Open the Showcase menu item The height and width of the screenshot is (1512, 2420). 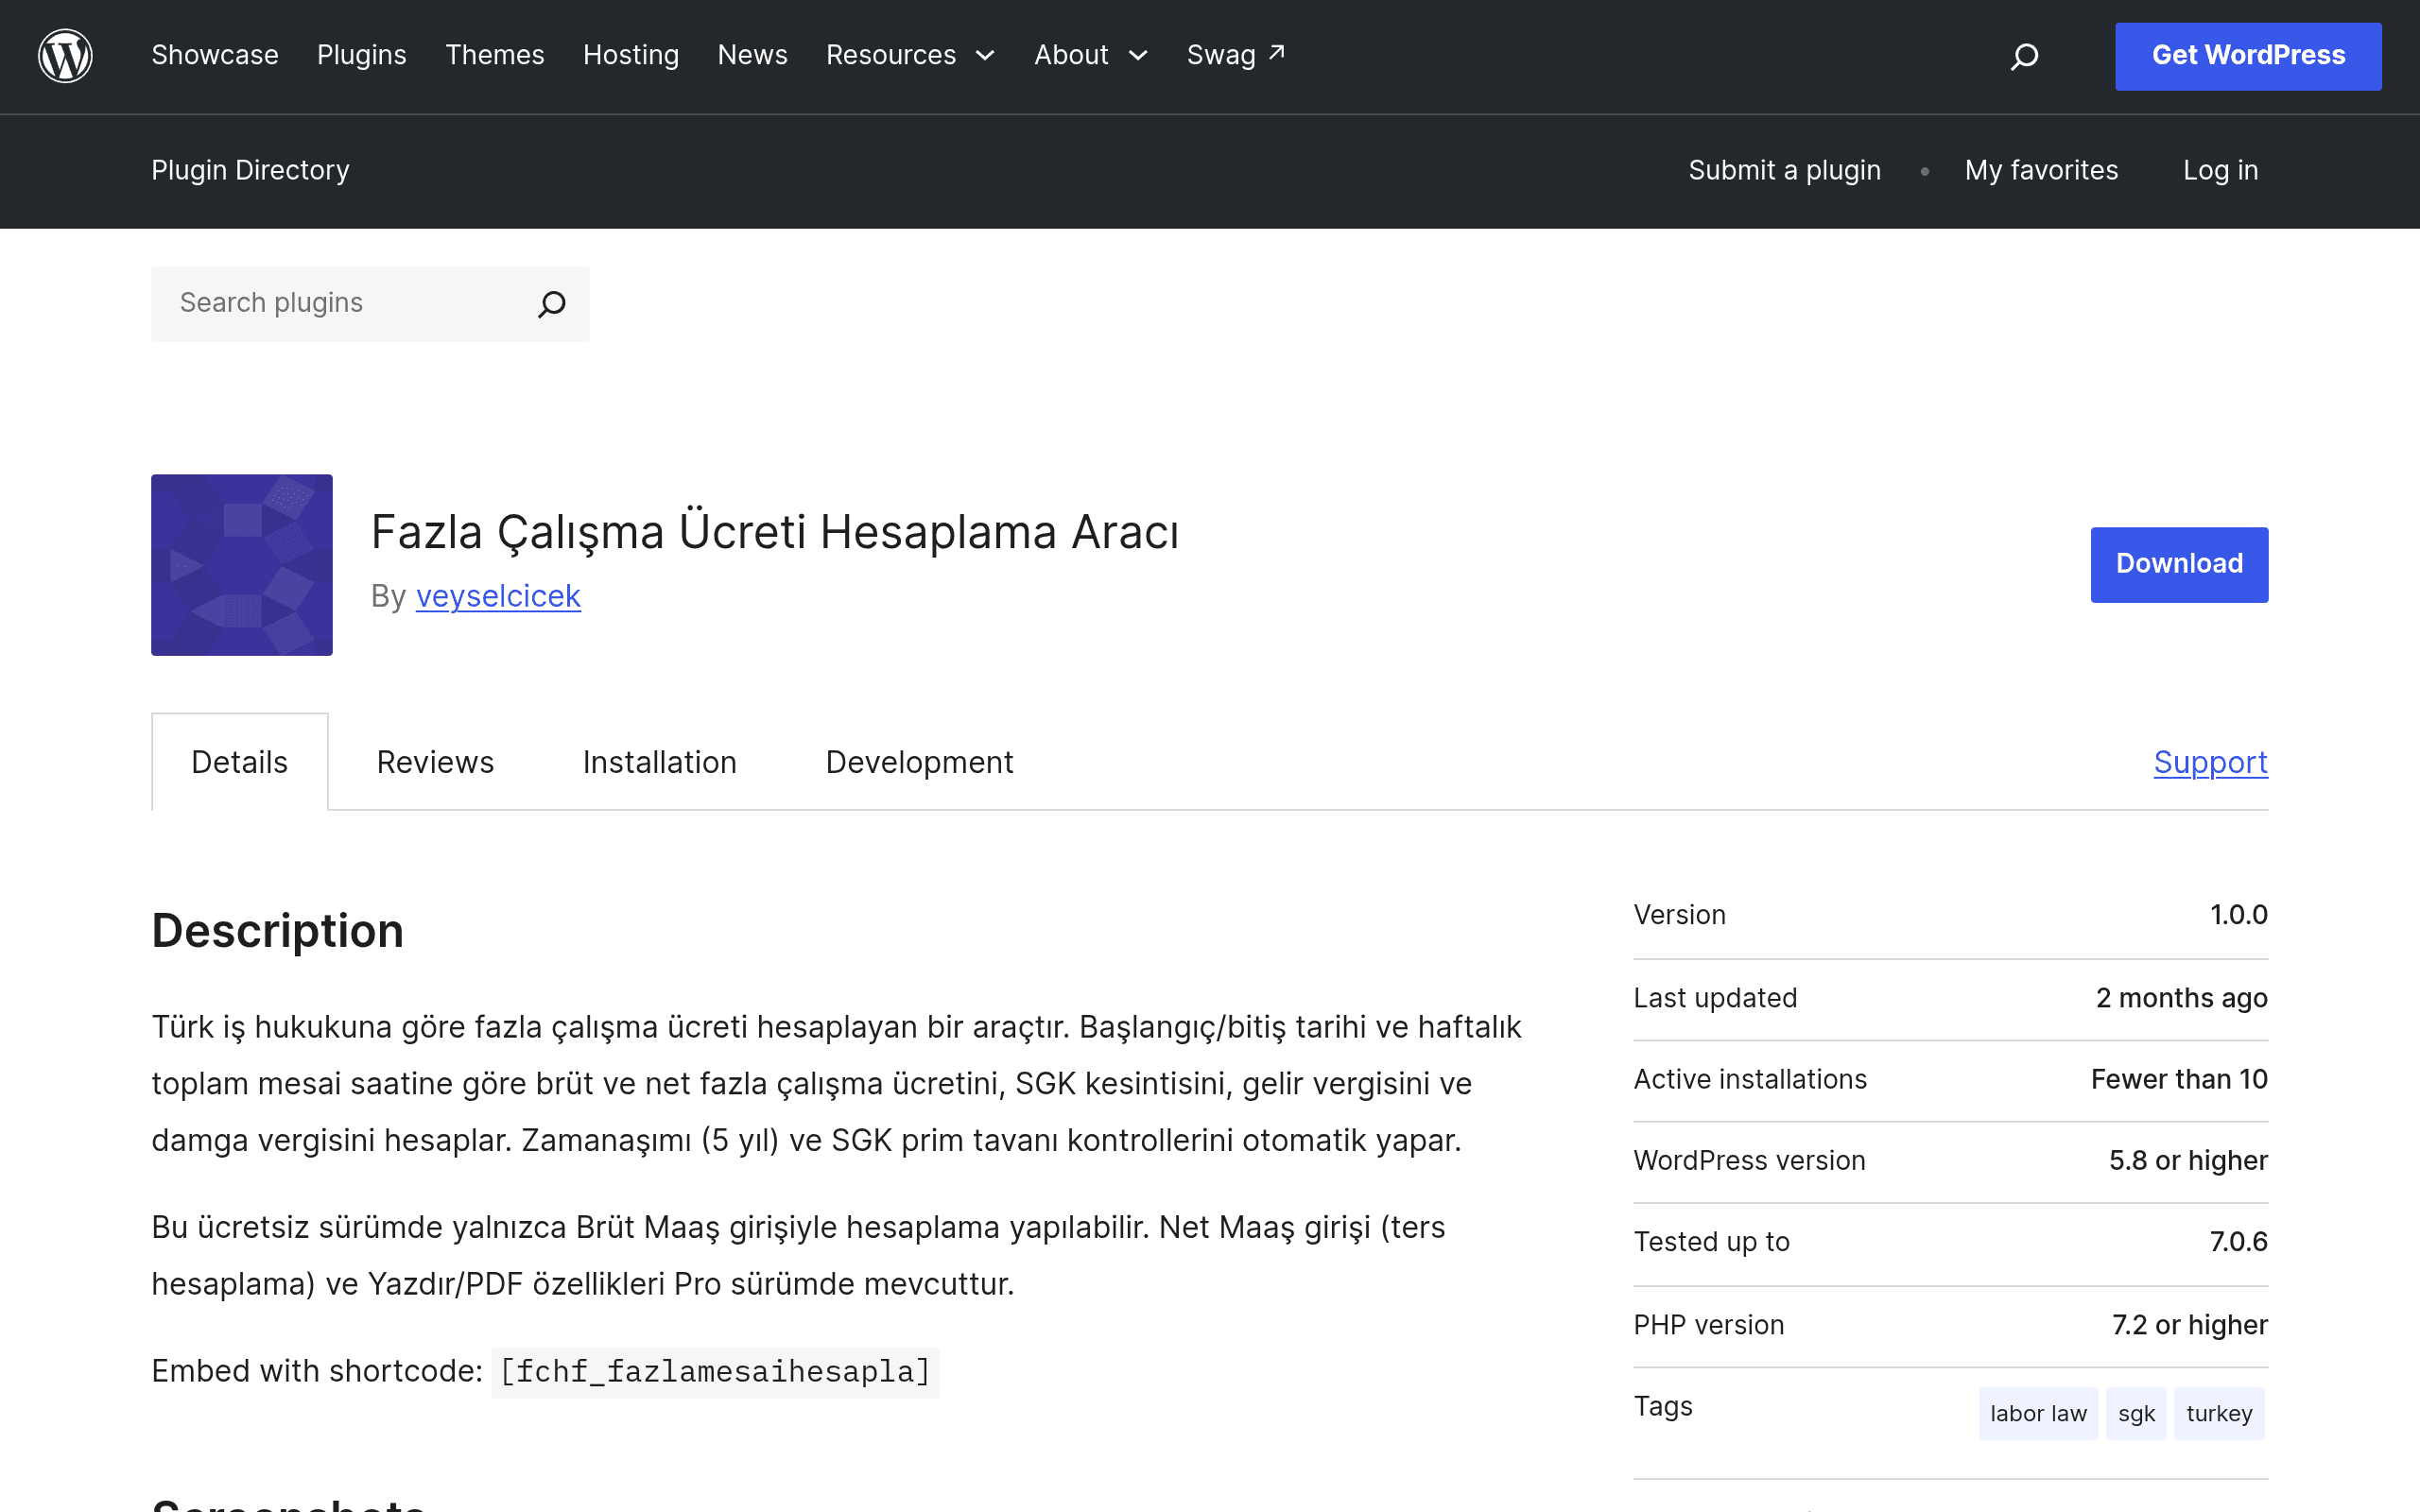(215, 55)
